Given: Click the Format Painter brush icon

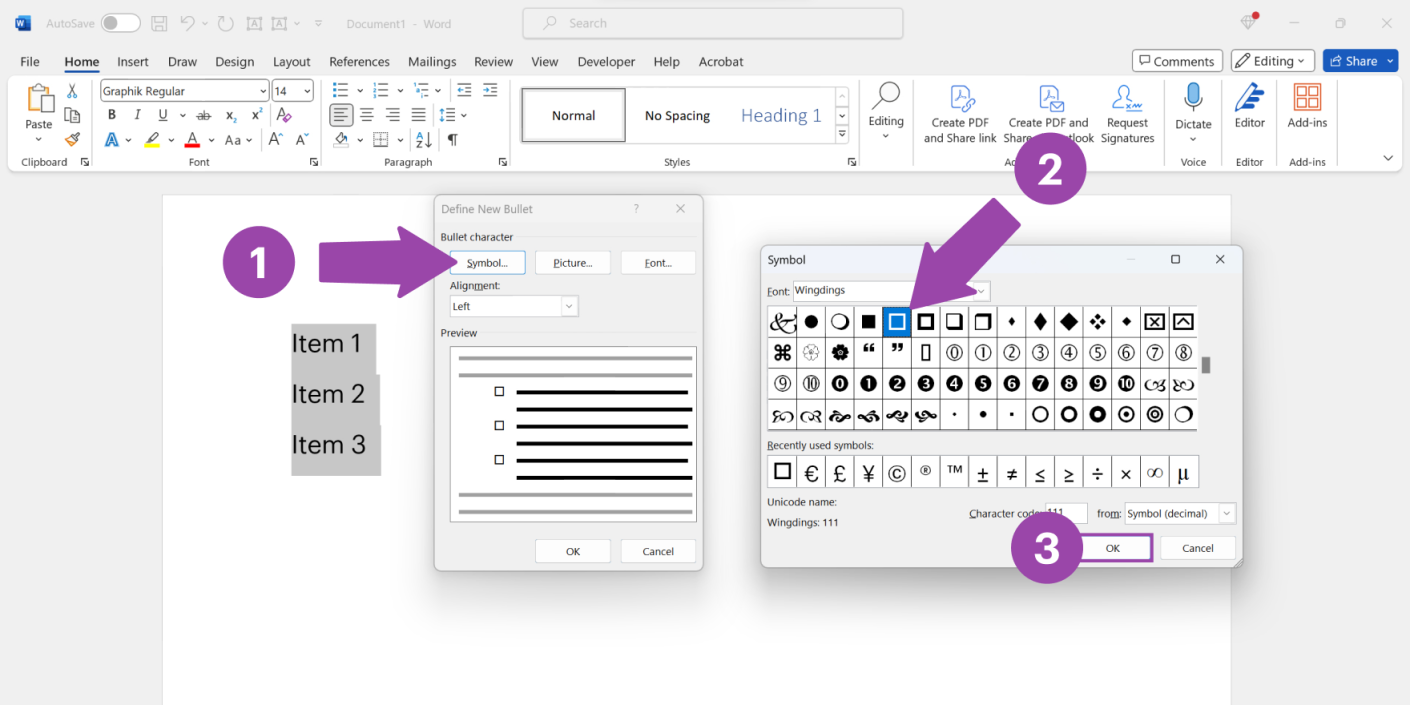Looking at the screenshot, I should pyautogui.click(x=72, y=139).
